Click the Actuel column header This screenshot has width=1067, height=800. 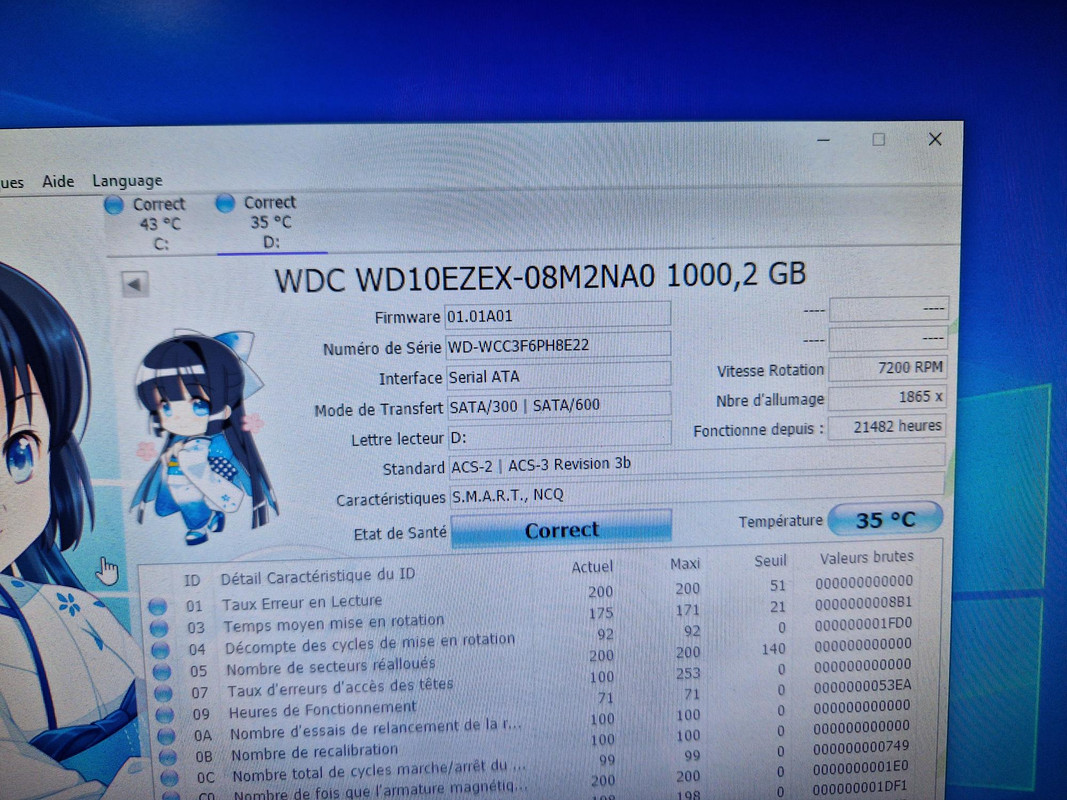(592, 567)
